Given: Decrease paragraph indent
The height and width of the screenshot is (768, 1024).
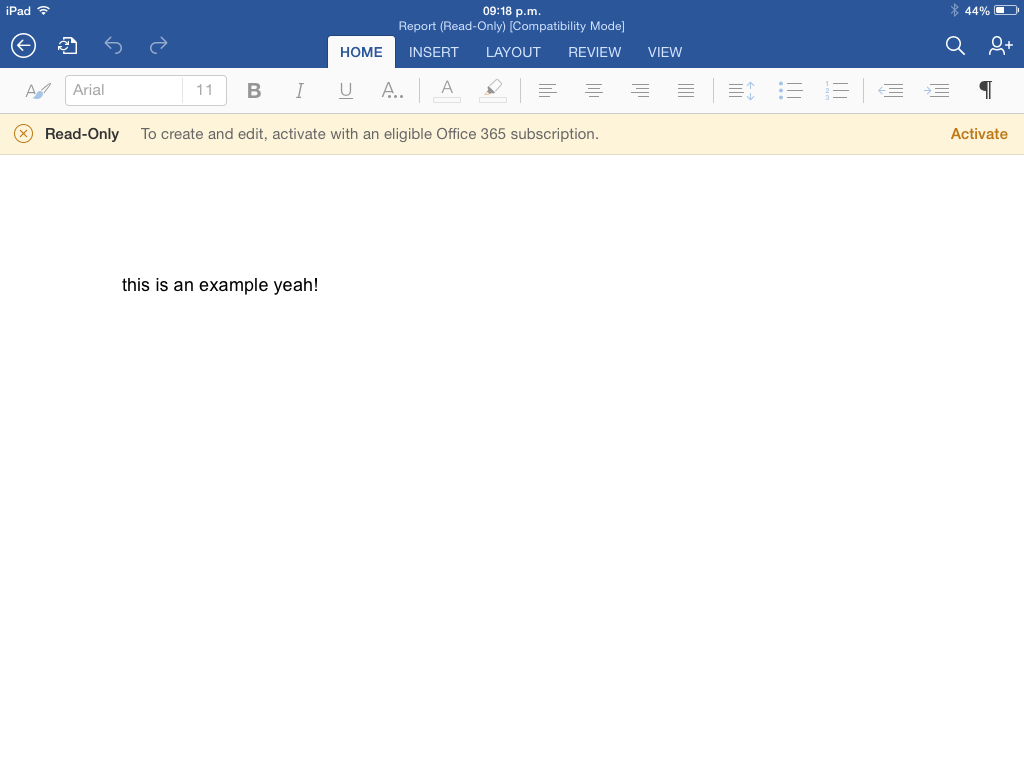Looking at the screenshot, I should coord(890,90).
